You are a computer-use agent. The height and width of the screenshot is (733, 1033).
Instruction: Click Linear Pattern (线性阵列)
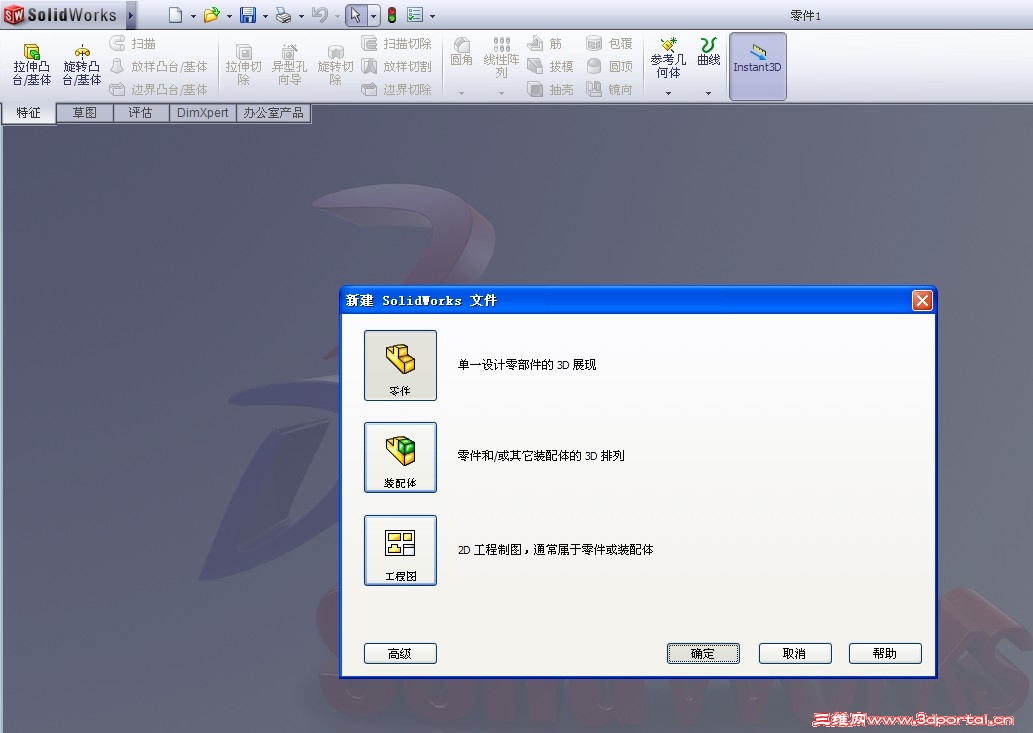pyautogui.click(x=501, y=57)
